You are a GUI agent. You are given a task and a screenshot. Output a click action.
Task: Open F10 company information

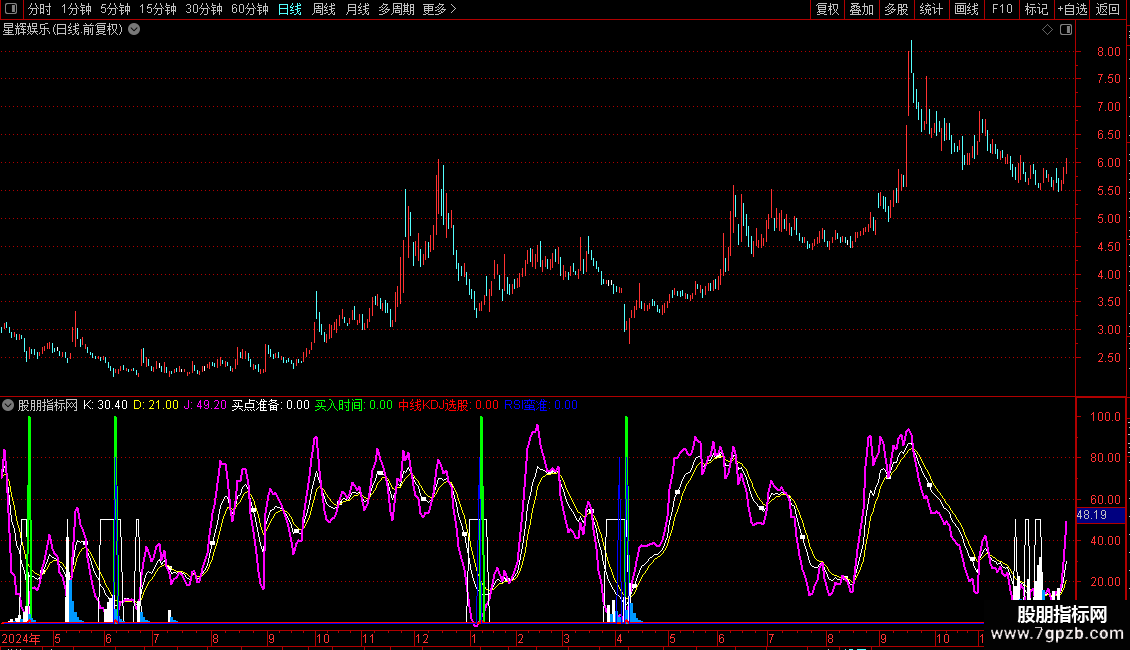tap(1001, 9)
